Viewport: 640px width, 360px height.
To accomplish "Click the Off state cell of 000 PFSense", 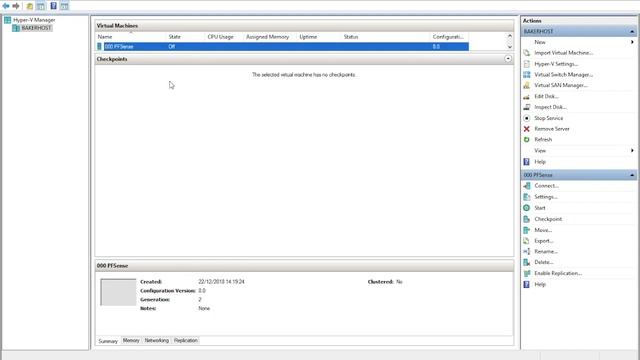I will tap(171, 47).
